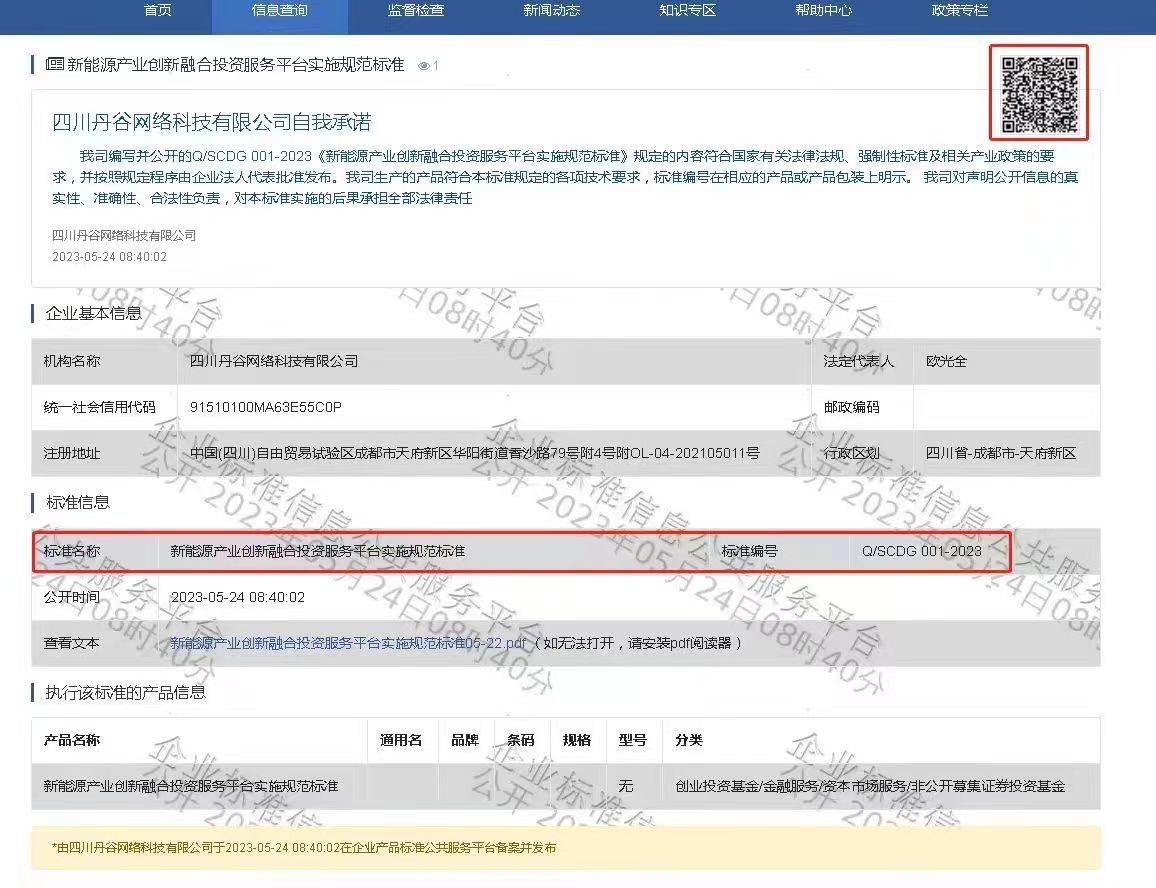Select the 标准名称 value in 标准信息 table
This screenshot has height=888, width=1156.
[318, 551]
